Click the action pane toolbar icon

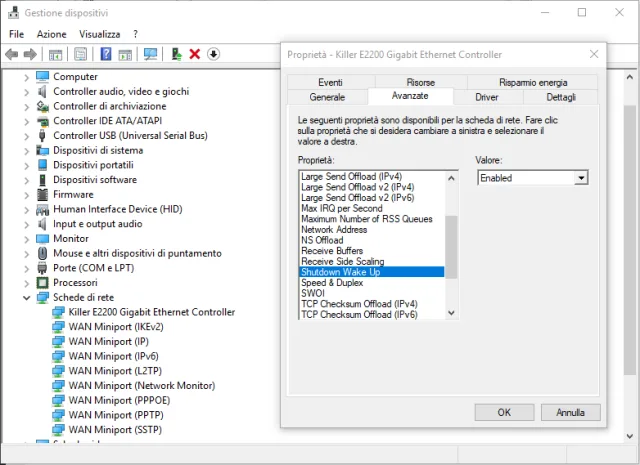click(x=125, y=54)
